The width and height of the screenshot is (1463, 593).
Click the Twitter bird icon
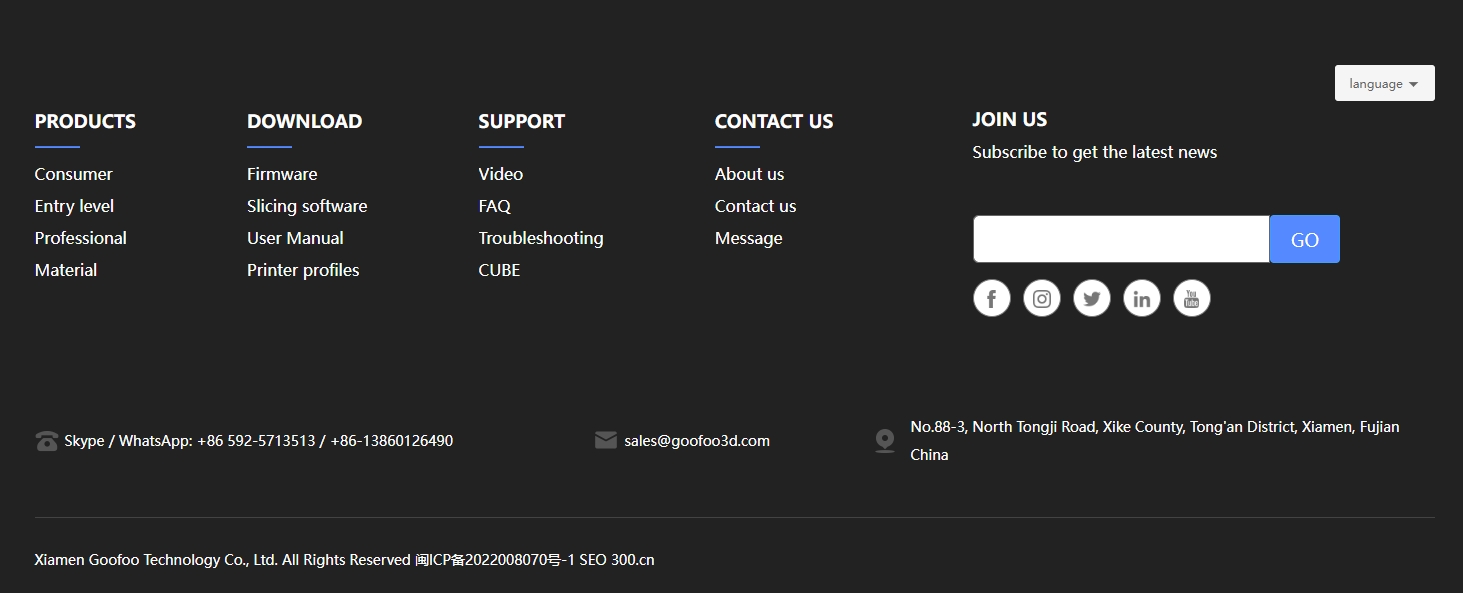(x=1091, y=298)
